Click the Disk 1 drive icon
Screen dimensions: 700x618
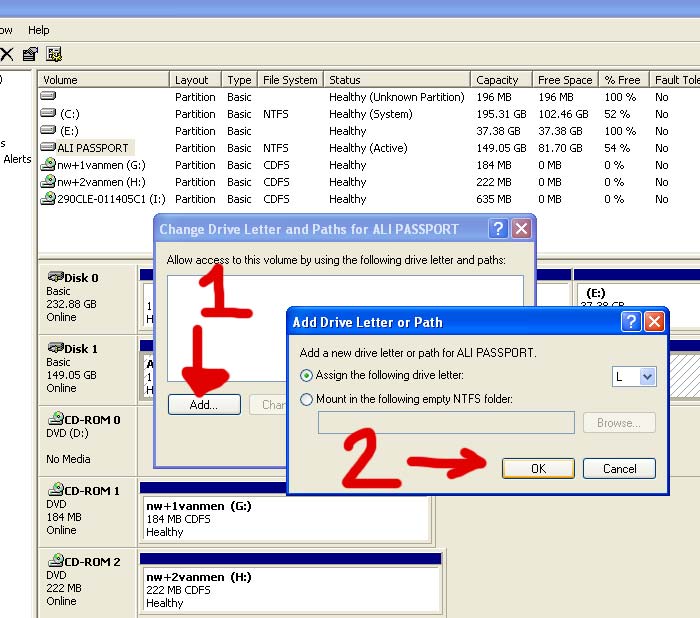coord(56,347)
